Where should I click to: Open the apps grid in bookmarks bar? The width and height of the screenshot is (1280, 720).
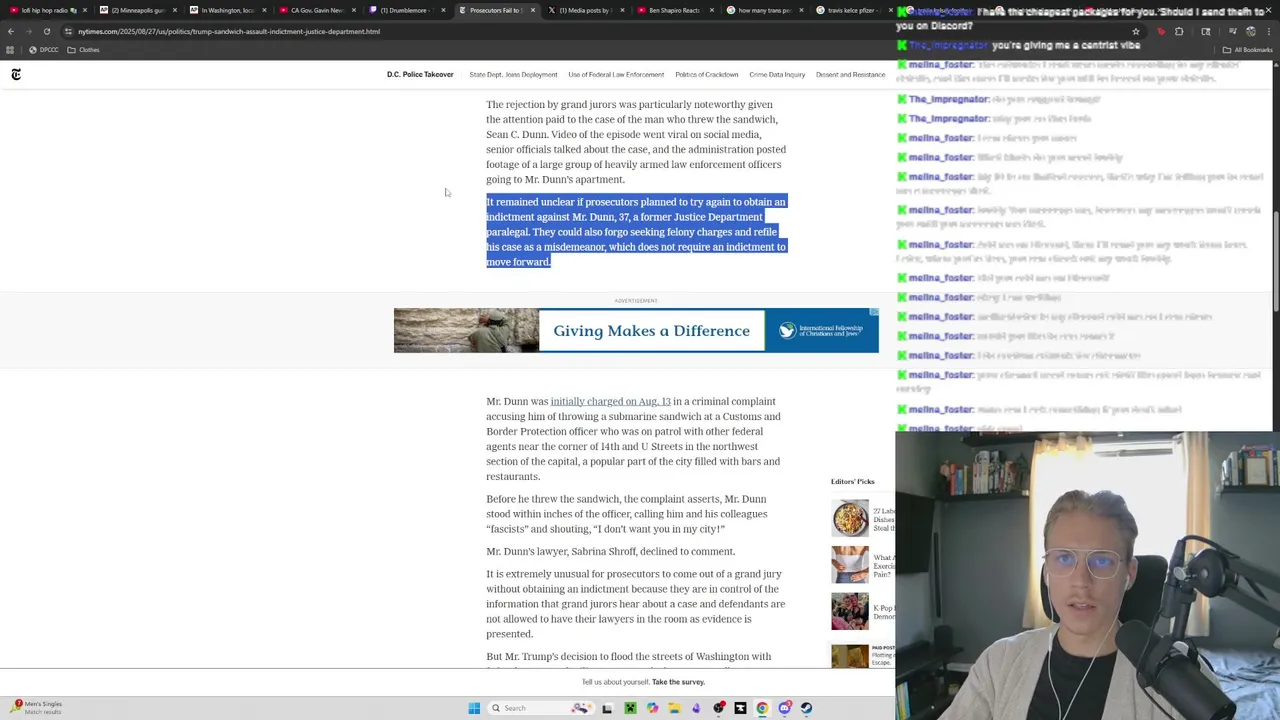tap(10, 50)
